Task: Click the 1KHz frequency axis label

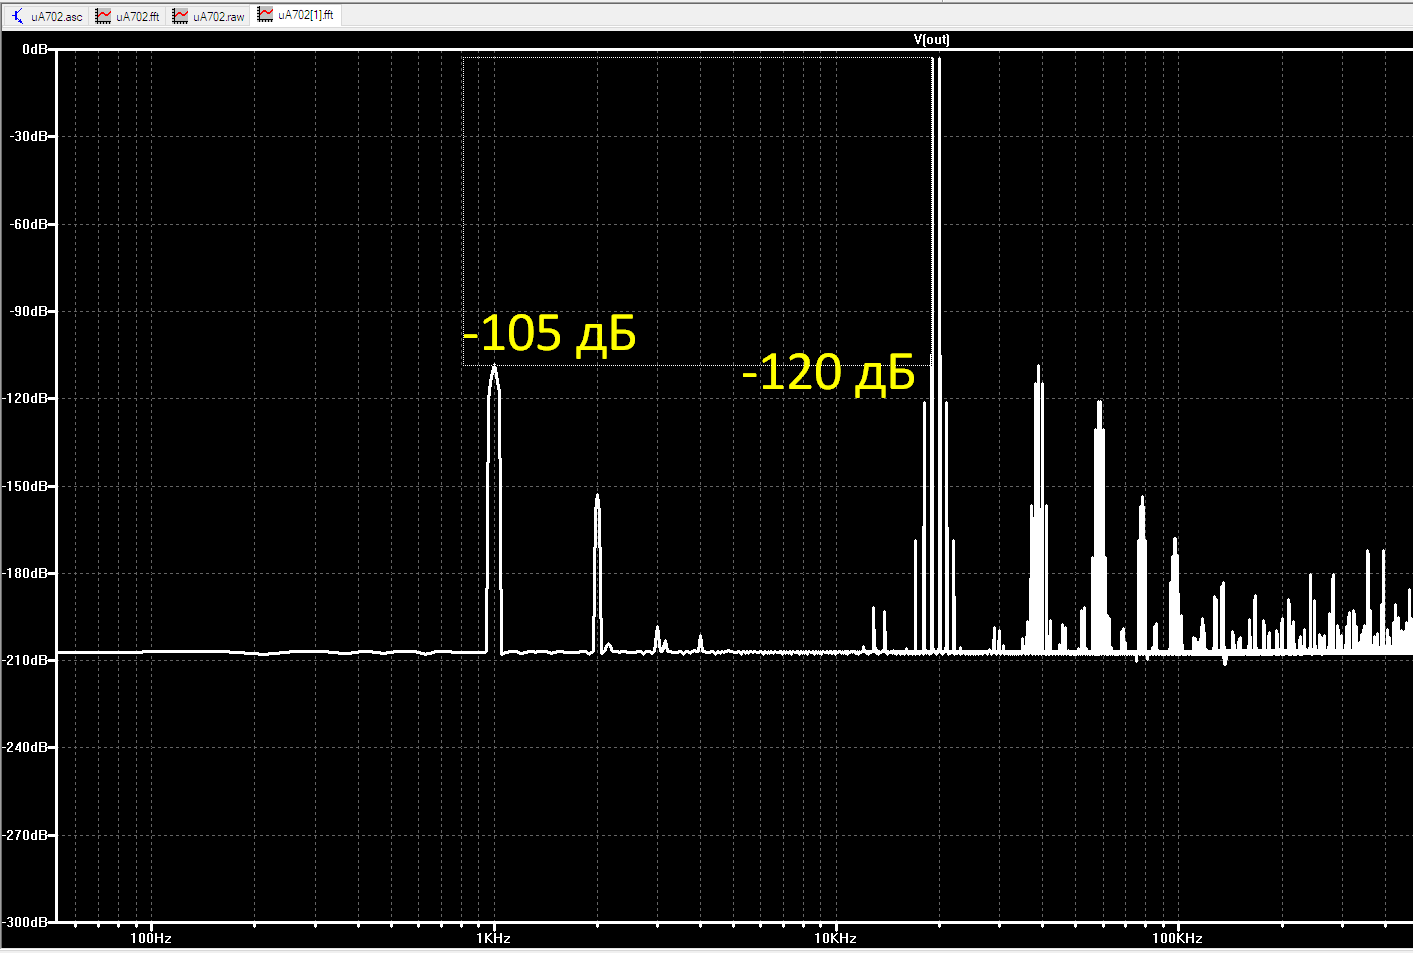Action: point(493,938)
